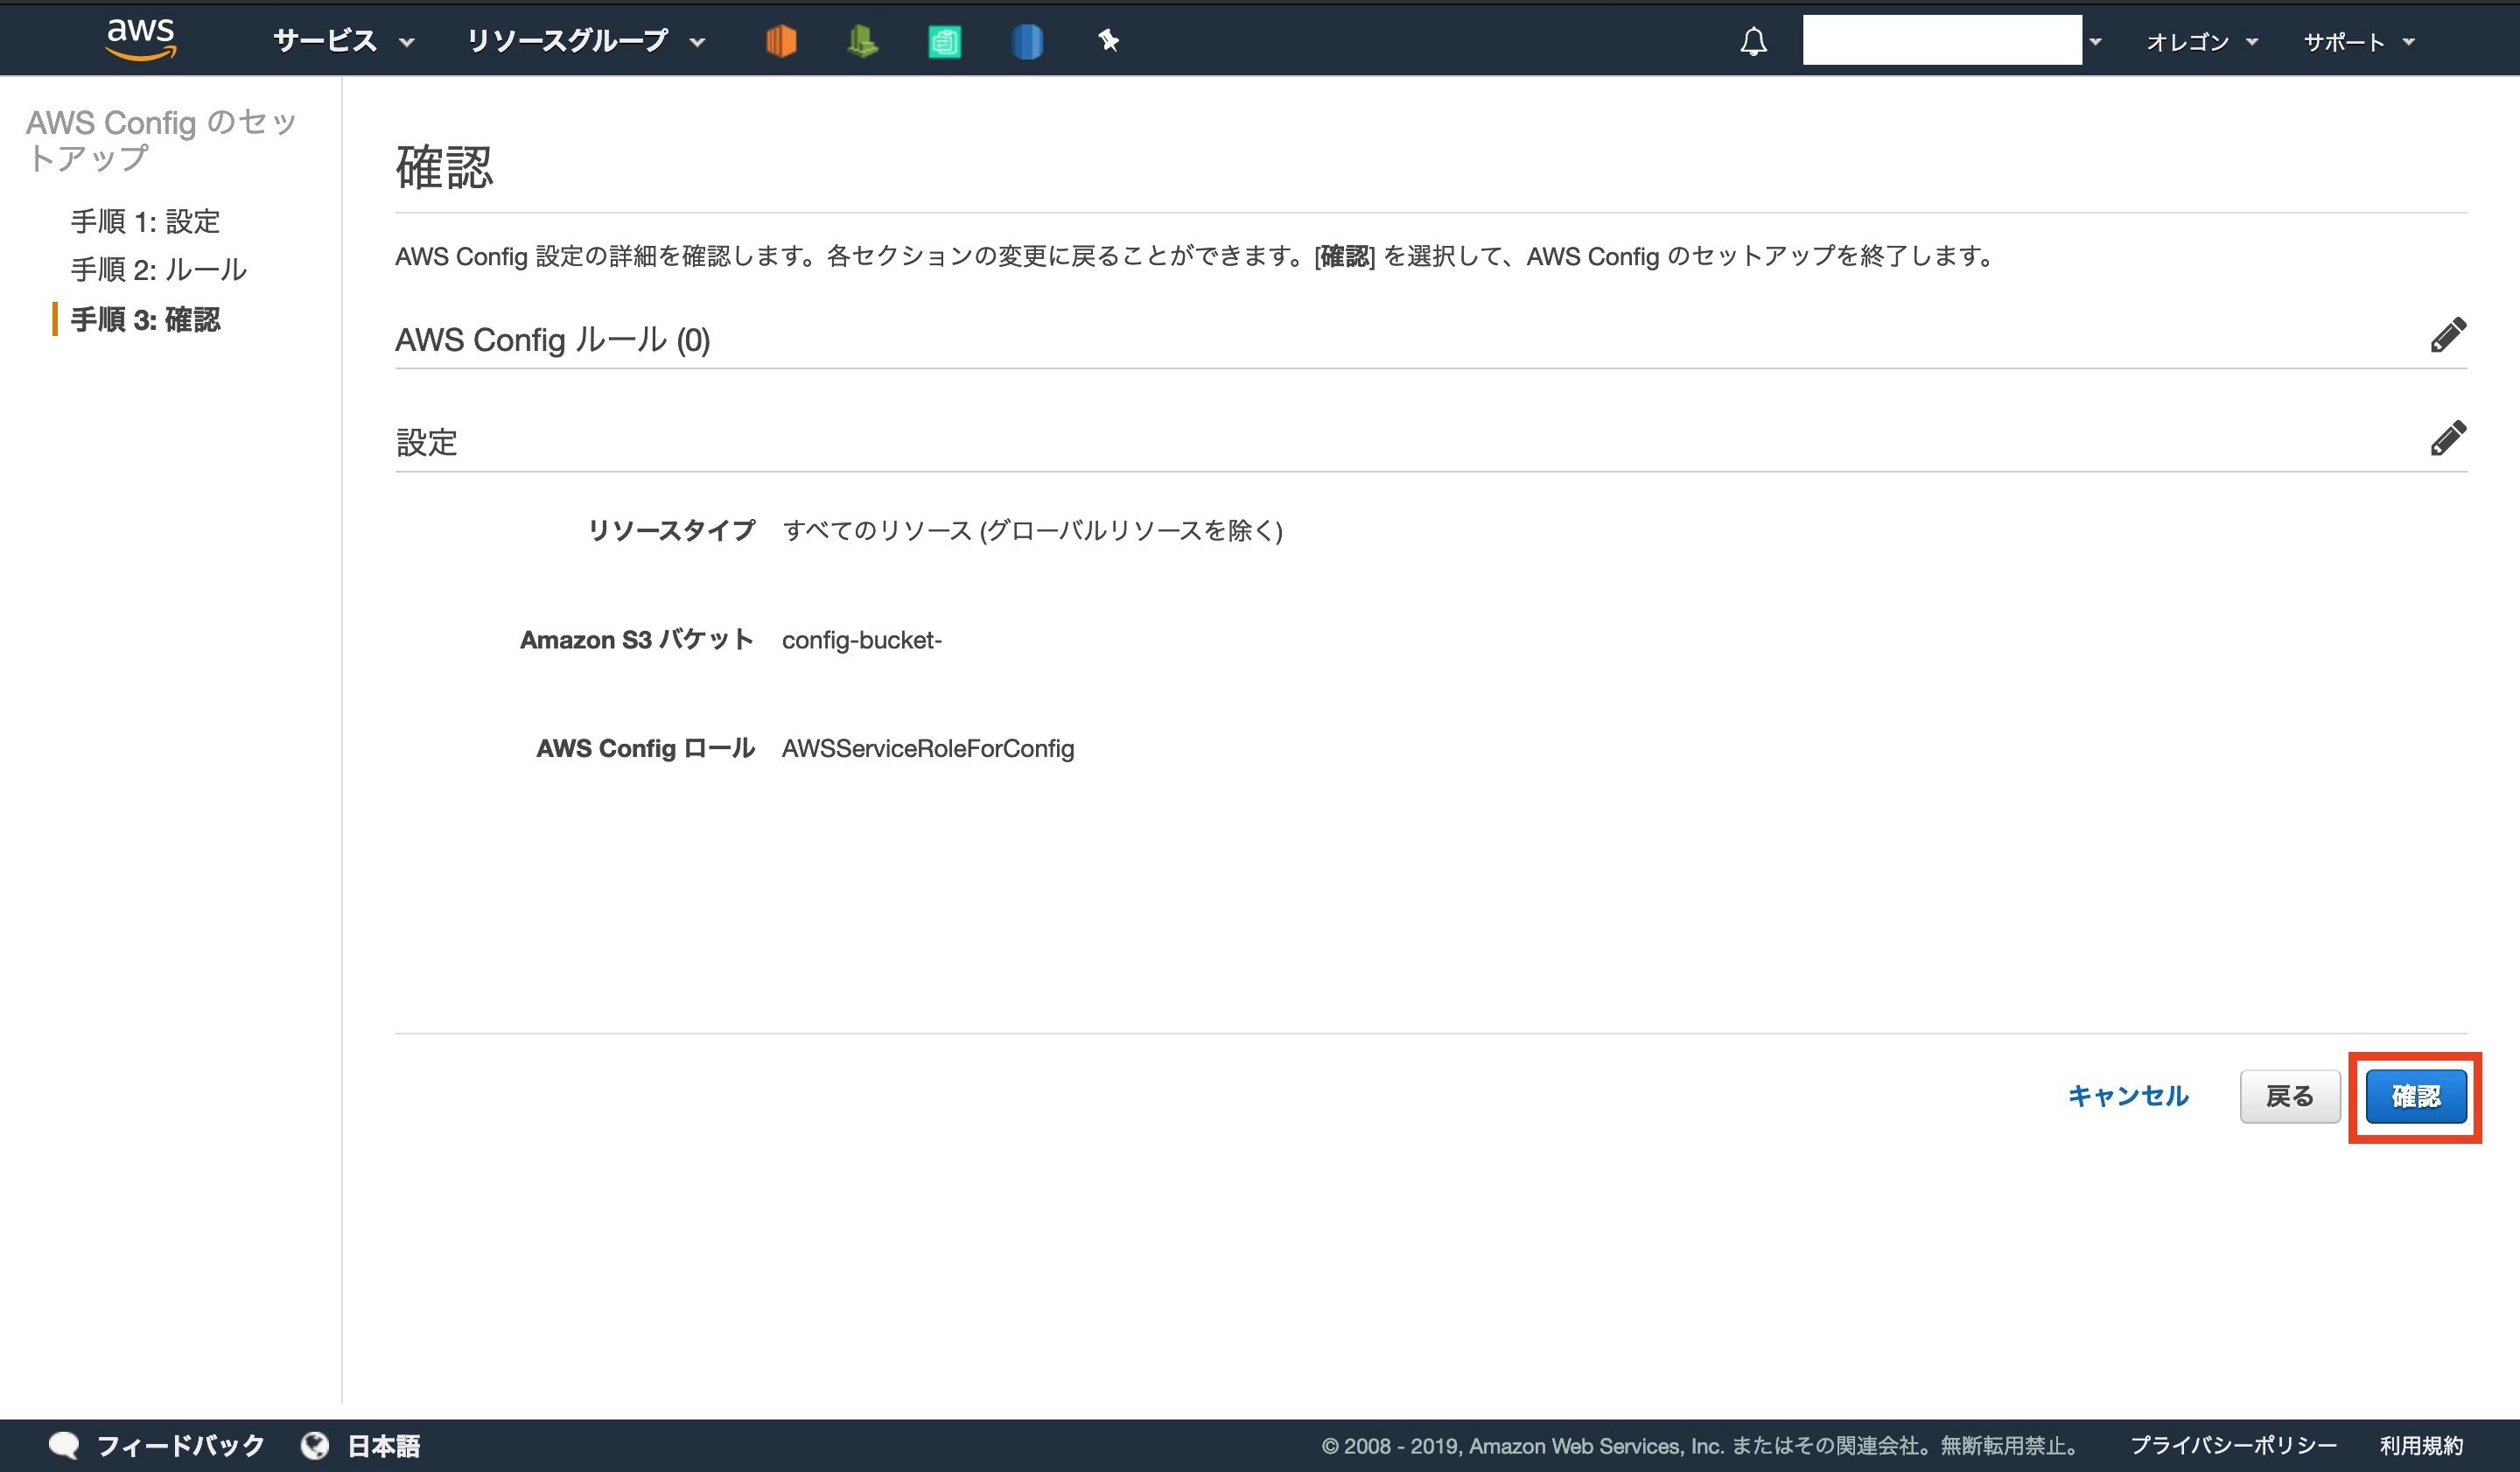Open フィードバック link
2520x1472 pixels.
pyautogui.click(x=181, y=1445)
